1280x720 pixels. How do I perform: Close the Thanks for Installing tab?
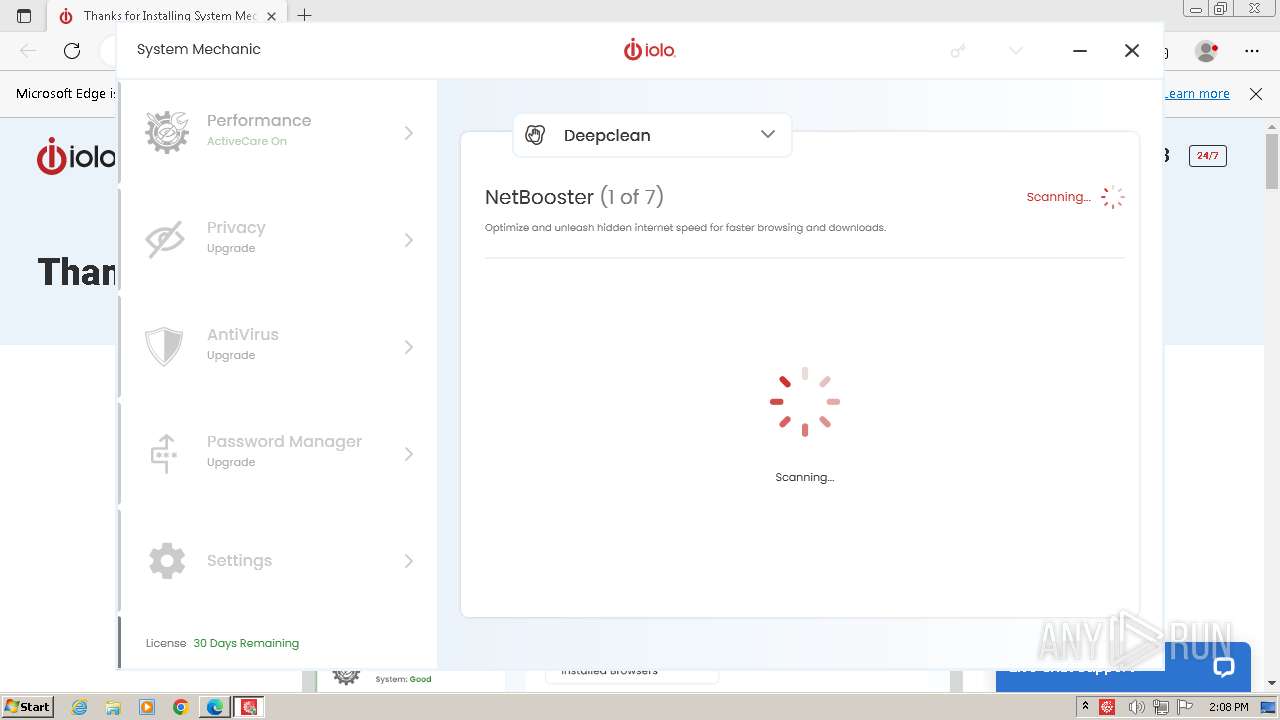tap(271, 16)
